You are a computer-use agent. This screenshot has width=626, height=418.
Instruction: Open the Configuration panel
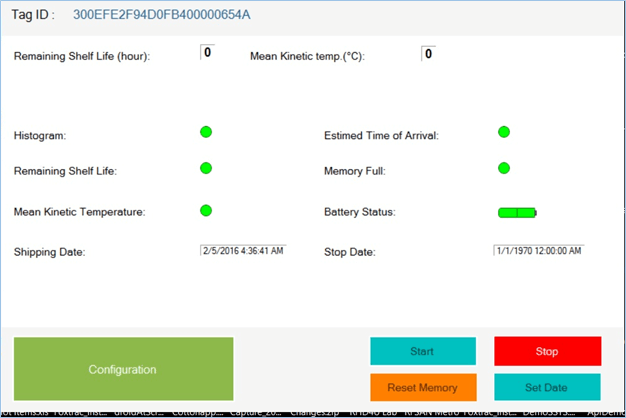(x=123, y=369)
